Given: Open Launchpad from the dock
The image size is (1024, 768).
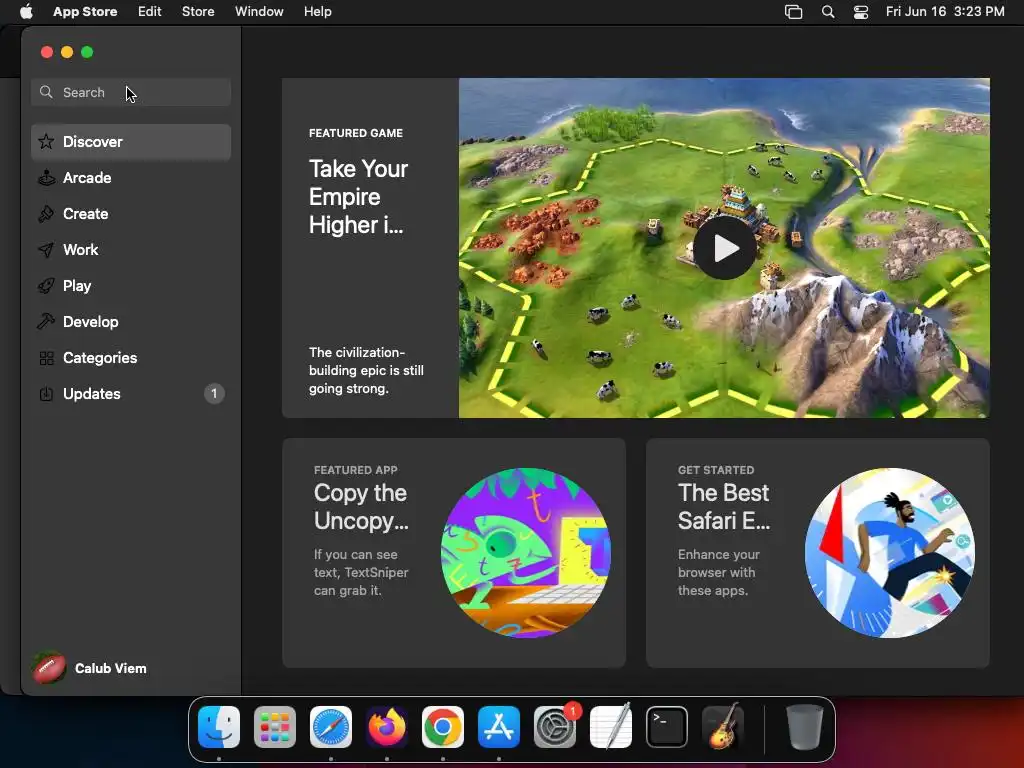Looking at the screenshot, I should click(x=275, y=727).
